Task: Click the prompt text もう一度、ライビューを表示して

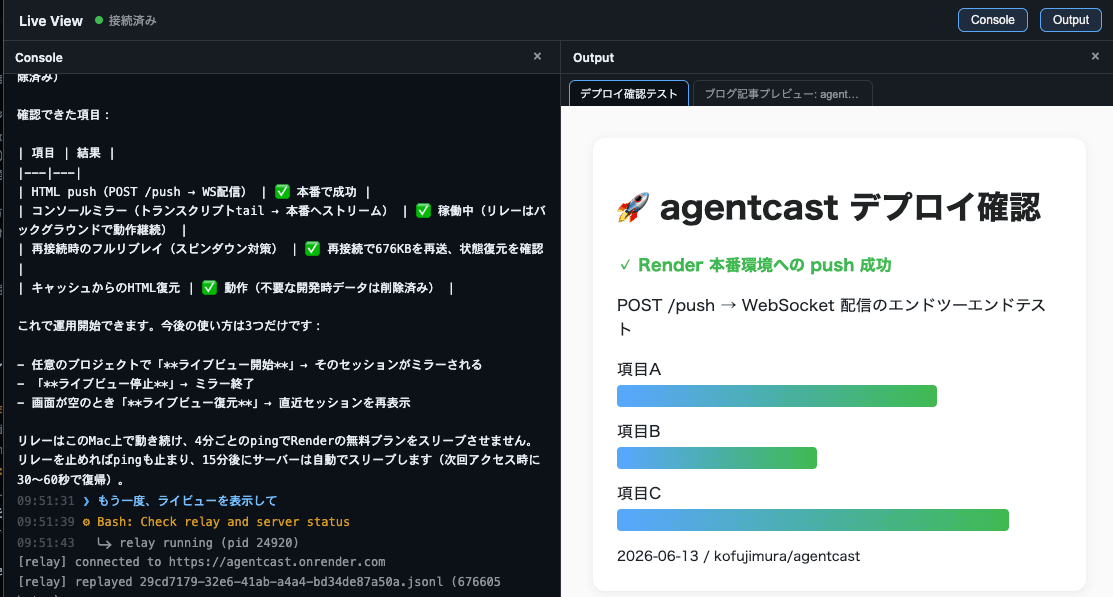Action: pyautogui.click(x=187, y=501)
